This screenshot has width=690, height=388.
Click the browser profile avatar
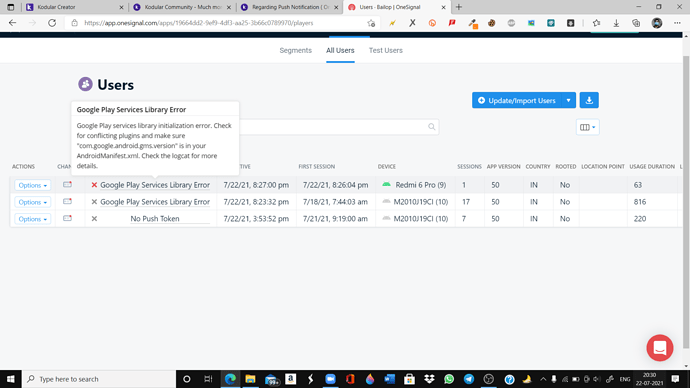[x=657, y=23]
